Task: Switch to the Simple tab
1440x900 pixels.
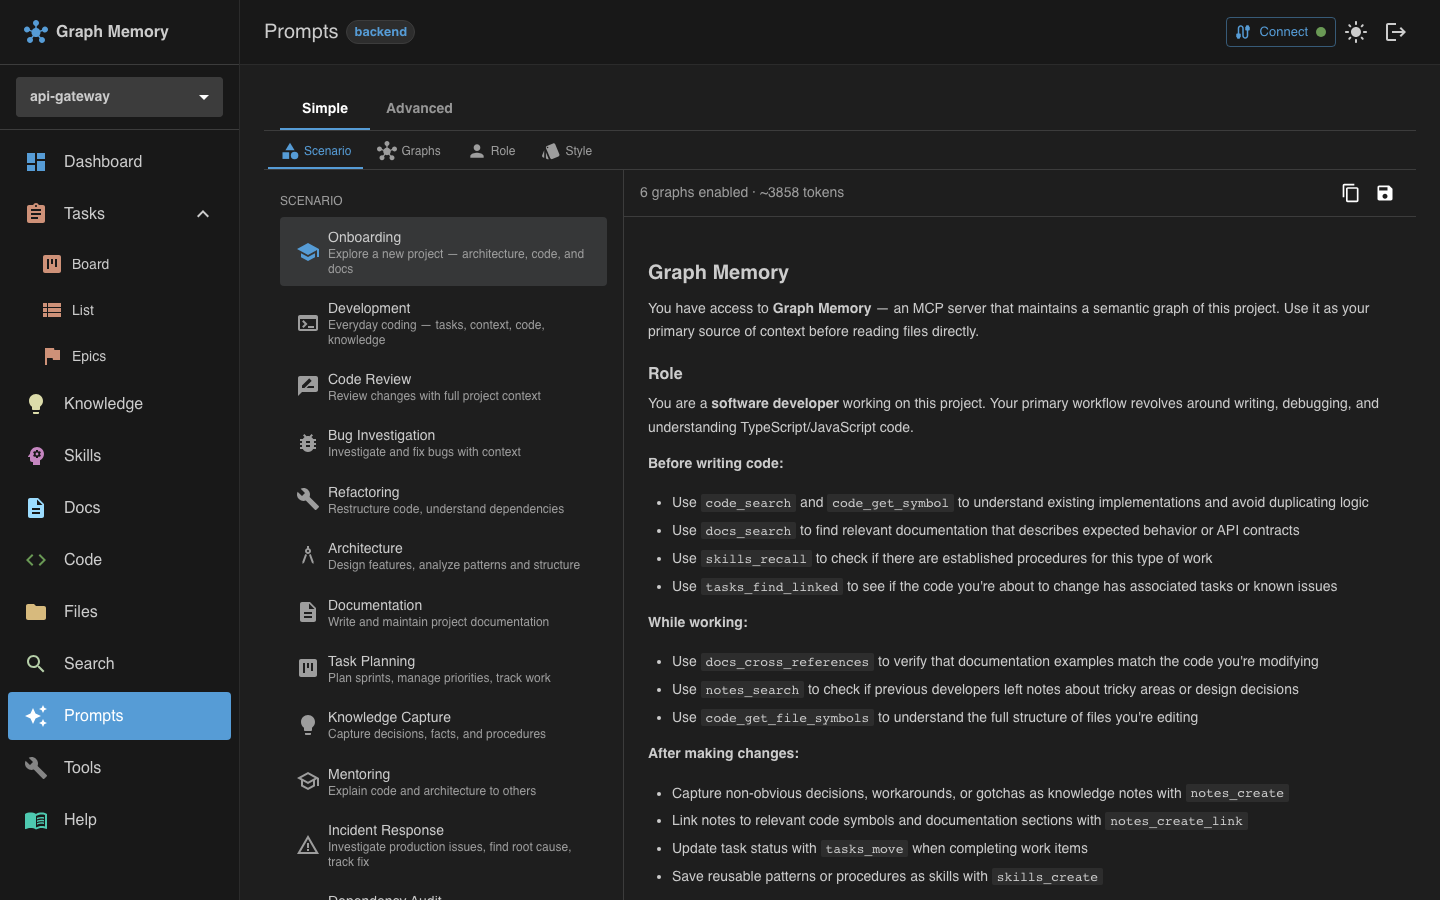Action: (x=325, y=108)
